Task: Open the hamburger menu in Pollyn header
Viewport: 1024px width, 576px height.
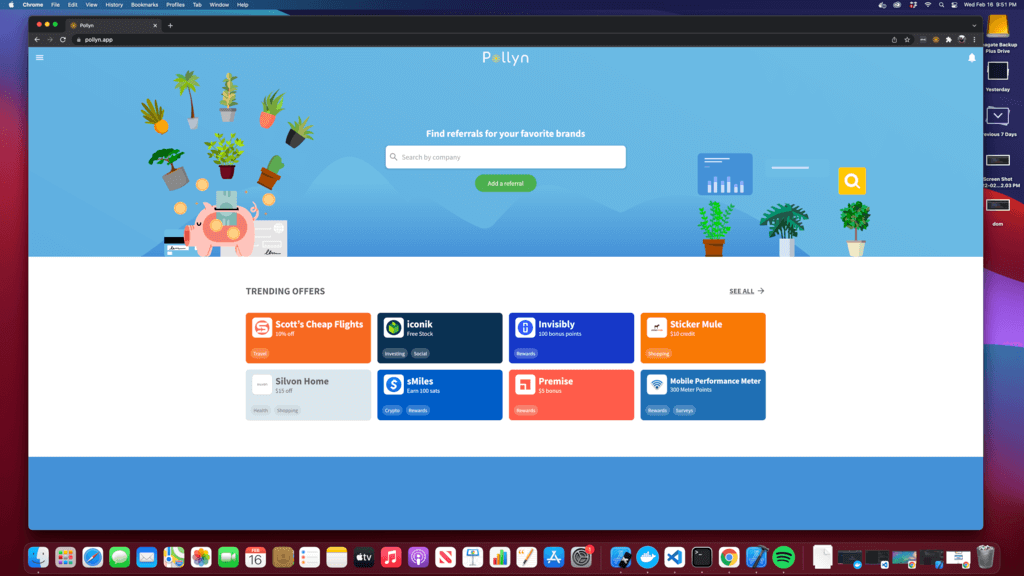Action: pyautogui.click(x=40, y=57)
